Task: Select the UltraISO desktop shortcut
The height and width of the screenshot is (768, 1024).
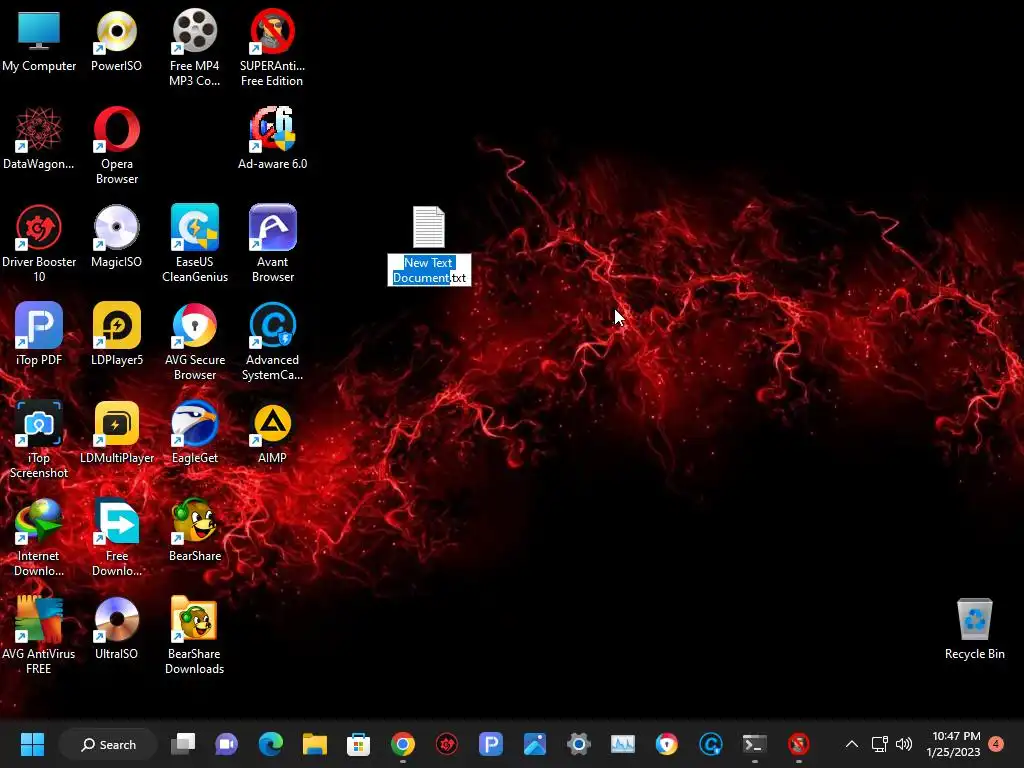Action: click(x=116, y=628)
